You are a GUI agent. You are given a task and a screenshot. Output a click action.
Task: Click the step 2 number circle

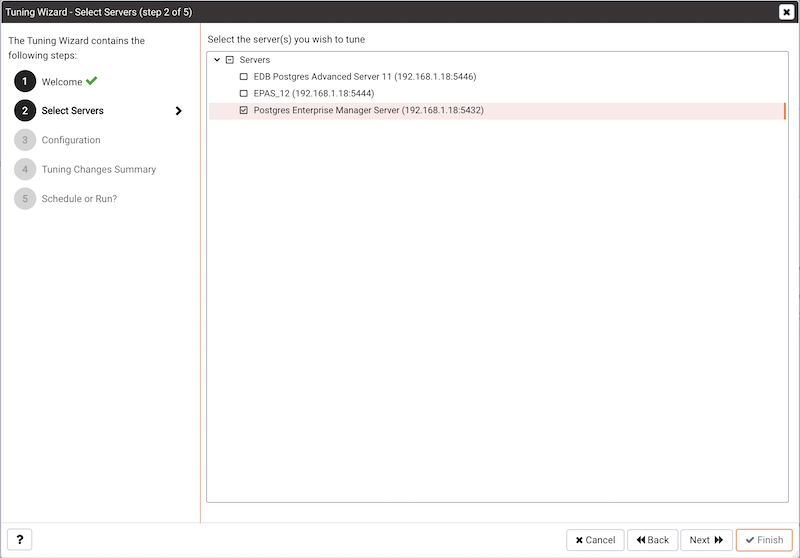(x=25, y=111)
